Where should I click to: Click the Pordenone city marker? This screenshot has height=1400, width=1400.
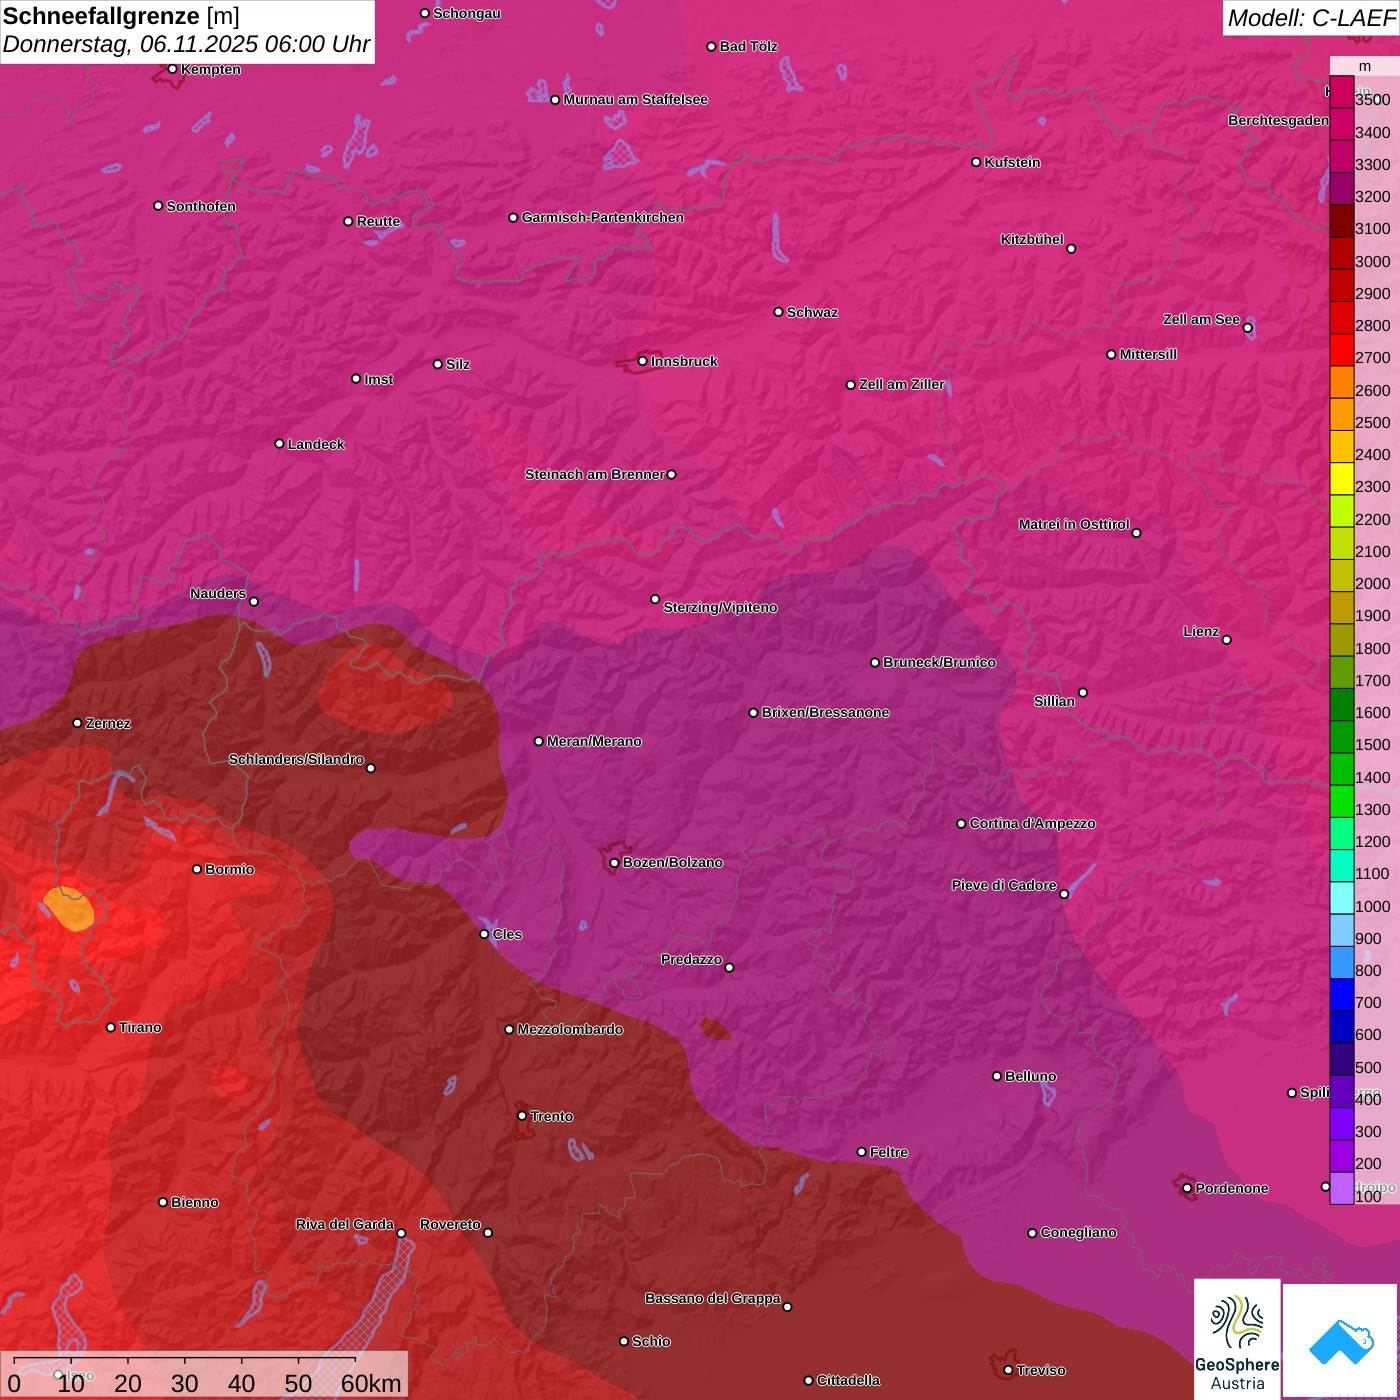coord(1187,1188)
